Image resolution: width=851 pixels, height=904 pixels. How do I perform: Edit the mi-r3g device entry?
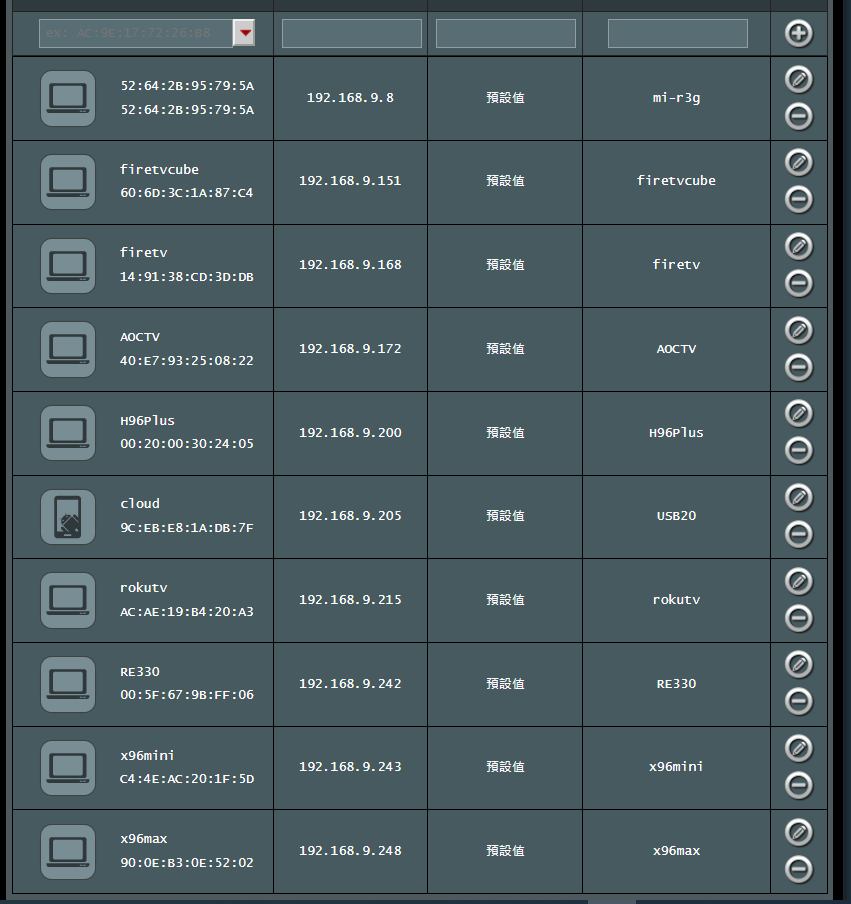[x=798, y=79]
